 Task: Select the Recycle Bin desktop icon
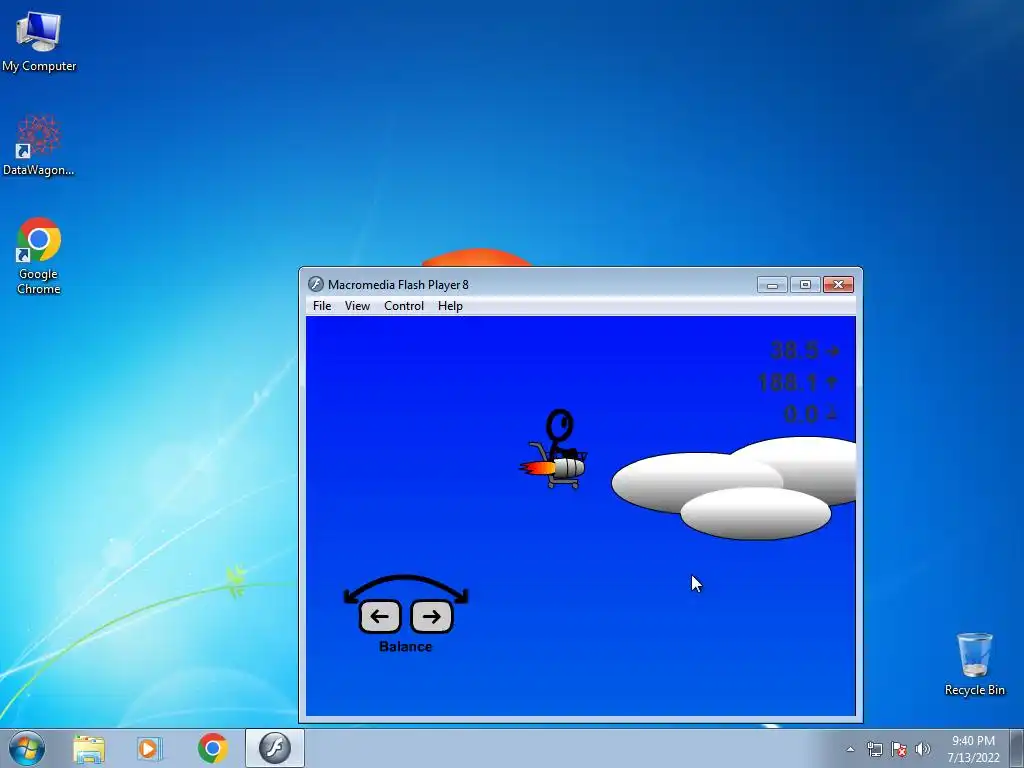[x=974, y=664]
